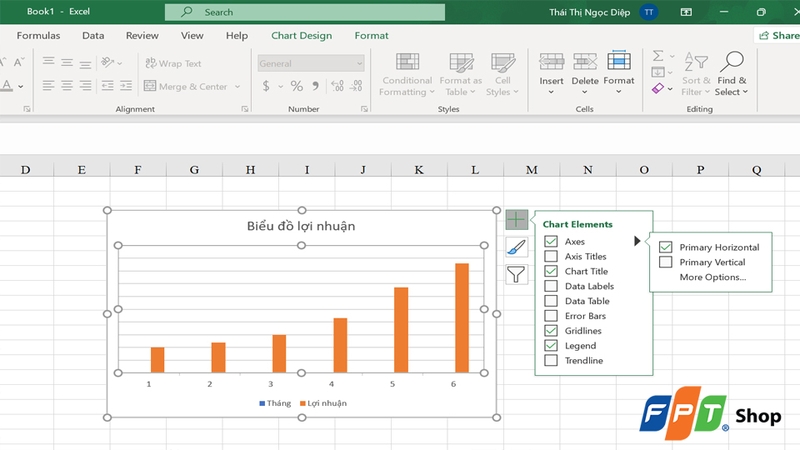This screenshot has height=450, width=800.
Task: Click Middle Align icon
Action: [x=67, y=62]
